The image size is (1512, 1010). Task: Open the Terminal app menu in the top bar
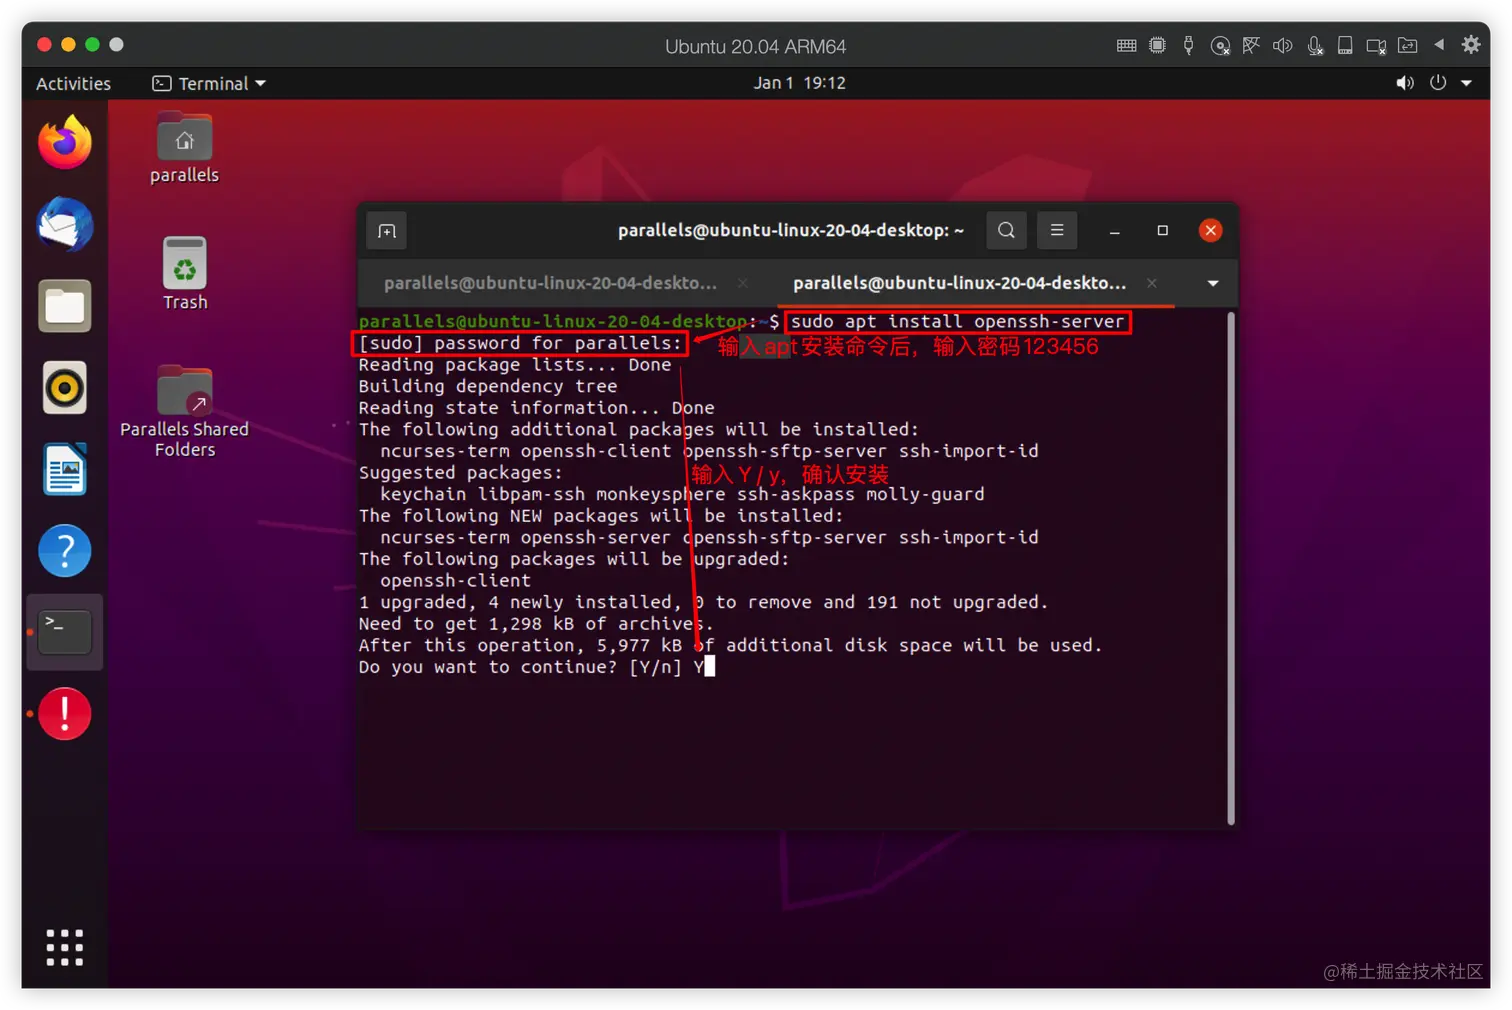(x=209, y=84)
